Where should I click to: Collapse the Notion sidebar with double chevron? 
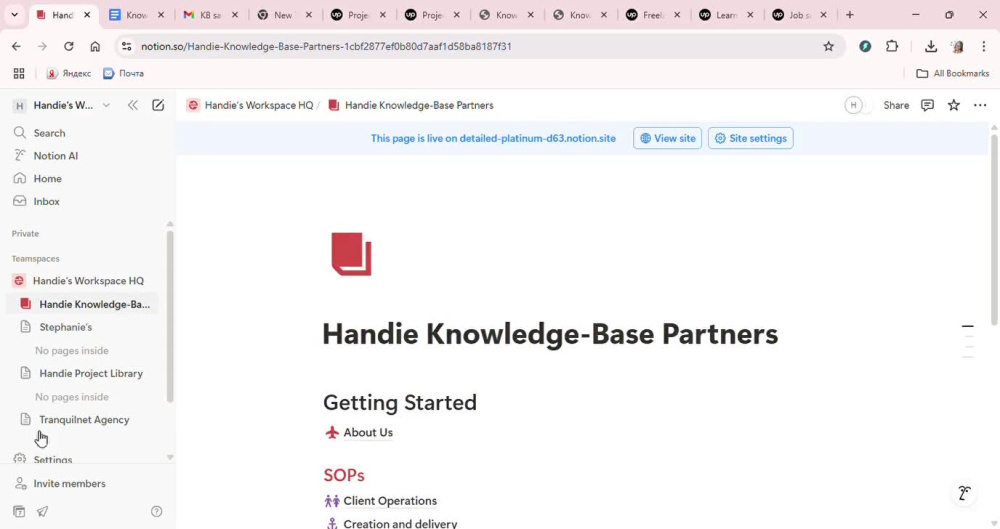133,105
